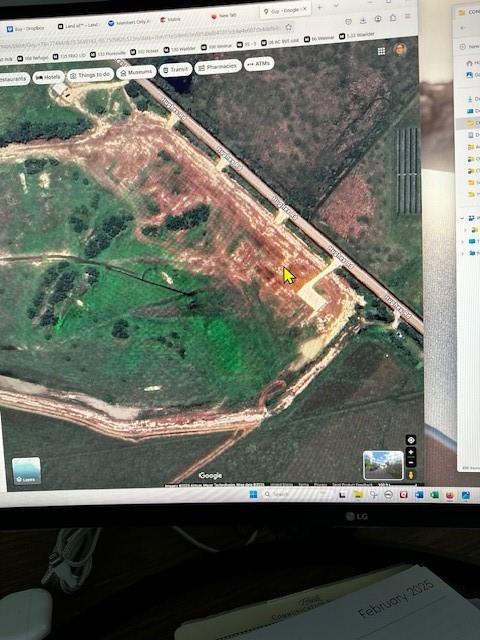This screenshot has height=640, width=480.
Task: Open the browser tab list dropdown arrow
Action: pos(336,6)
